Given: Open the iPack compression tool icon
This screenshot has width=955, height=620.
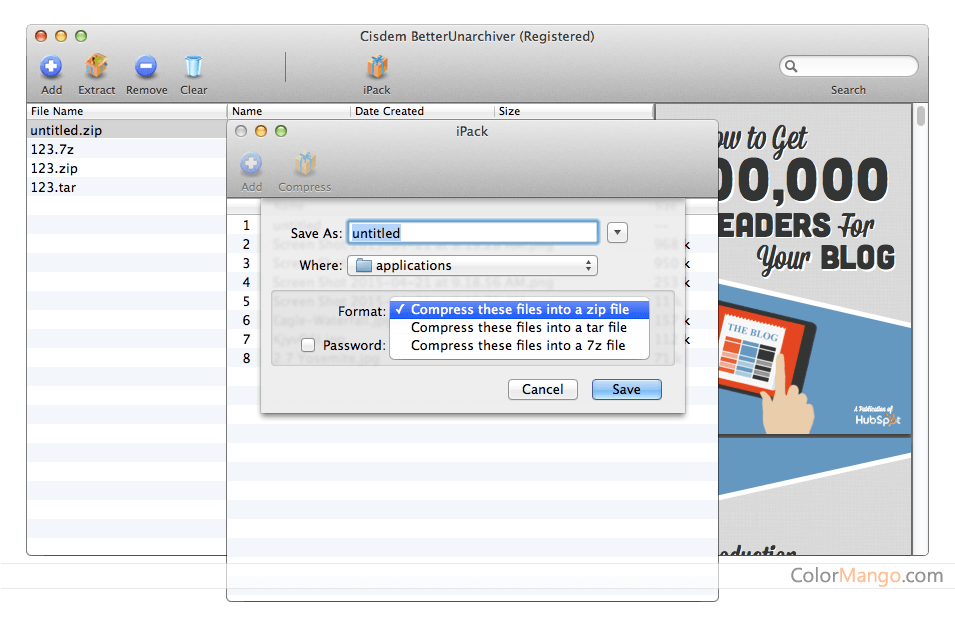Looking at the screenshot, I should [x=377, y=70].
